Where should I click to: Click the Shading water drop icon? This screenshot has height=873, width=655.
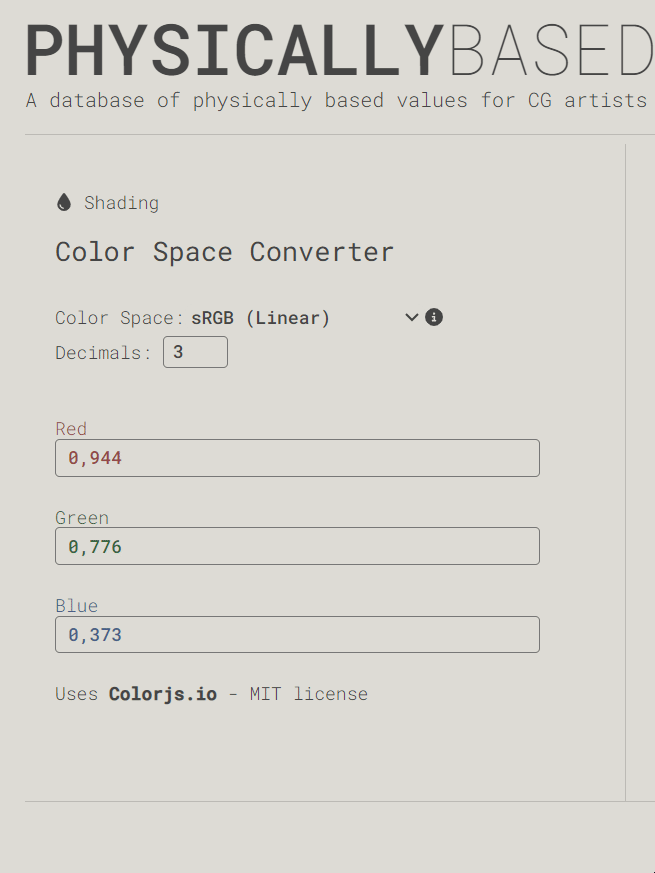pos(64,202)
